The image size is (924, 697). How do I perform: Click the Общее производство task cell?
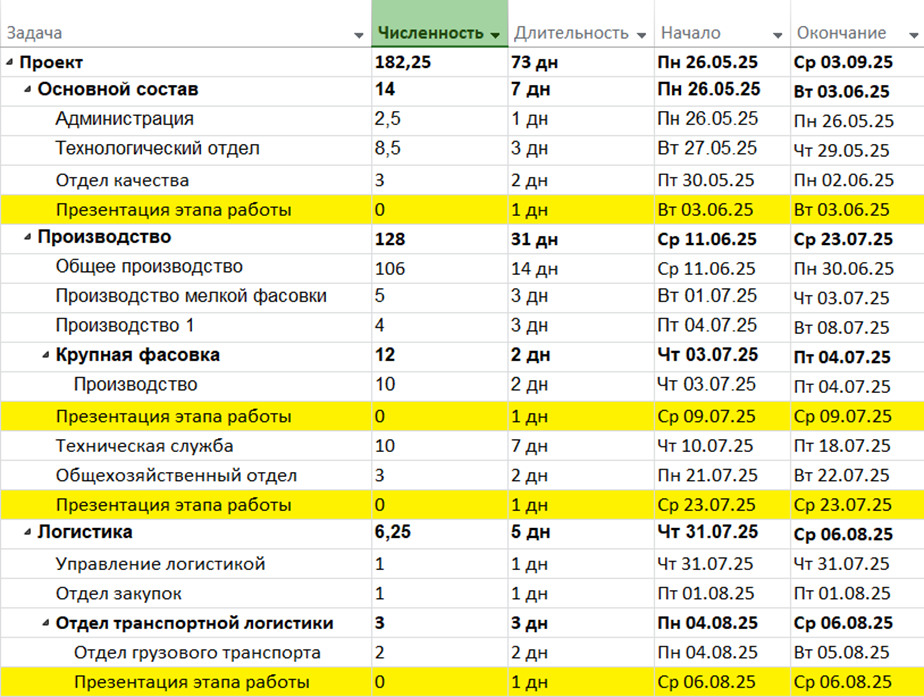149,267
